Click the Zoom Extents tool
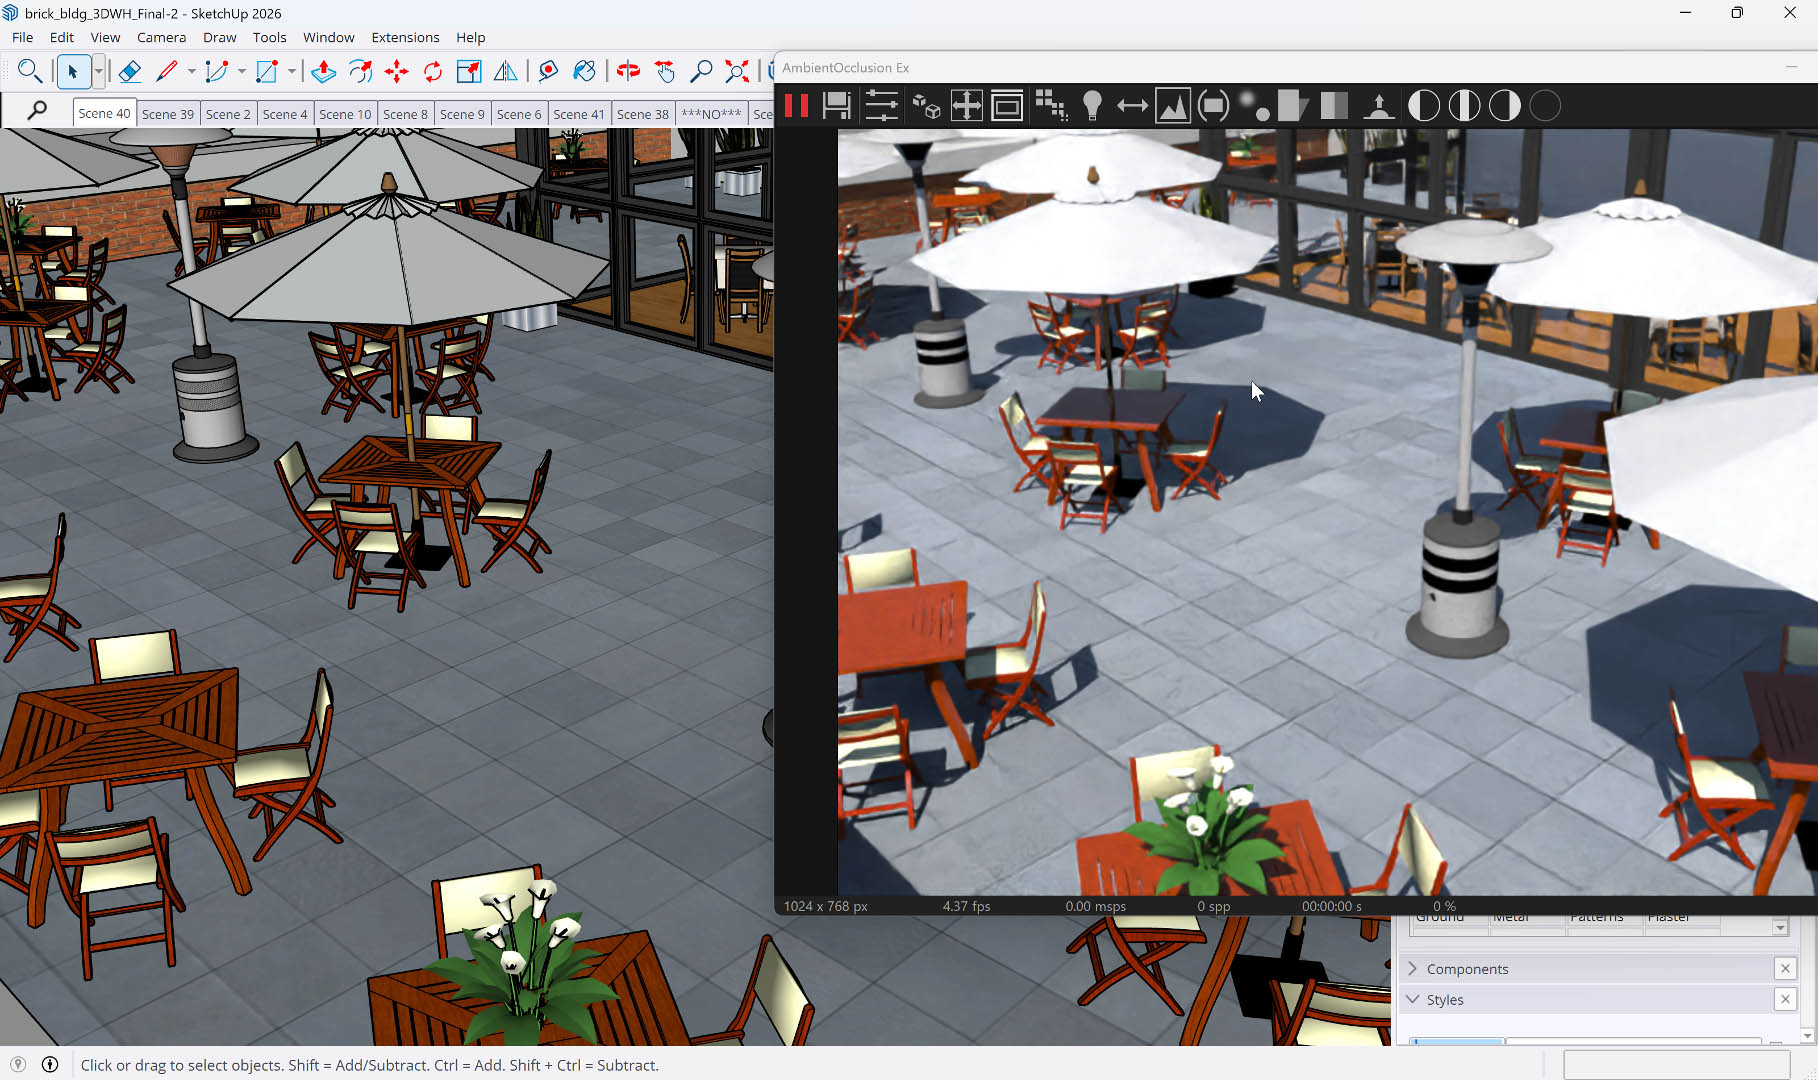This screenshot has height=1080, width=1818. point(737,71)
